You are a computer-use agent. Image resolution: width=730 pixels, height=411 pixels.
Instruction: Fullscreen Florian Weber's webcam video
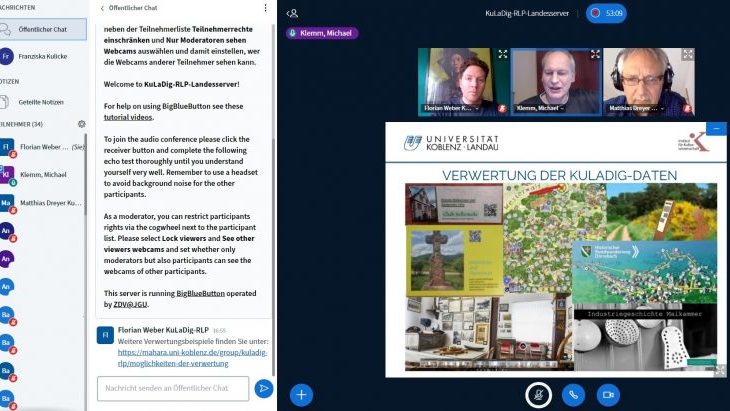pos(502,55)
